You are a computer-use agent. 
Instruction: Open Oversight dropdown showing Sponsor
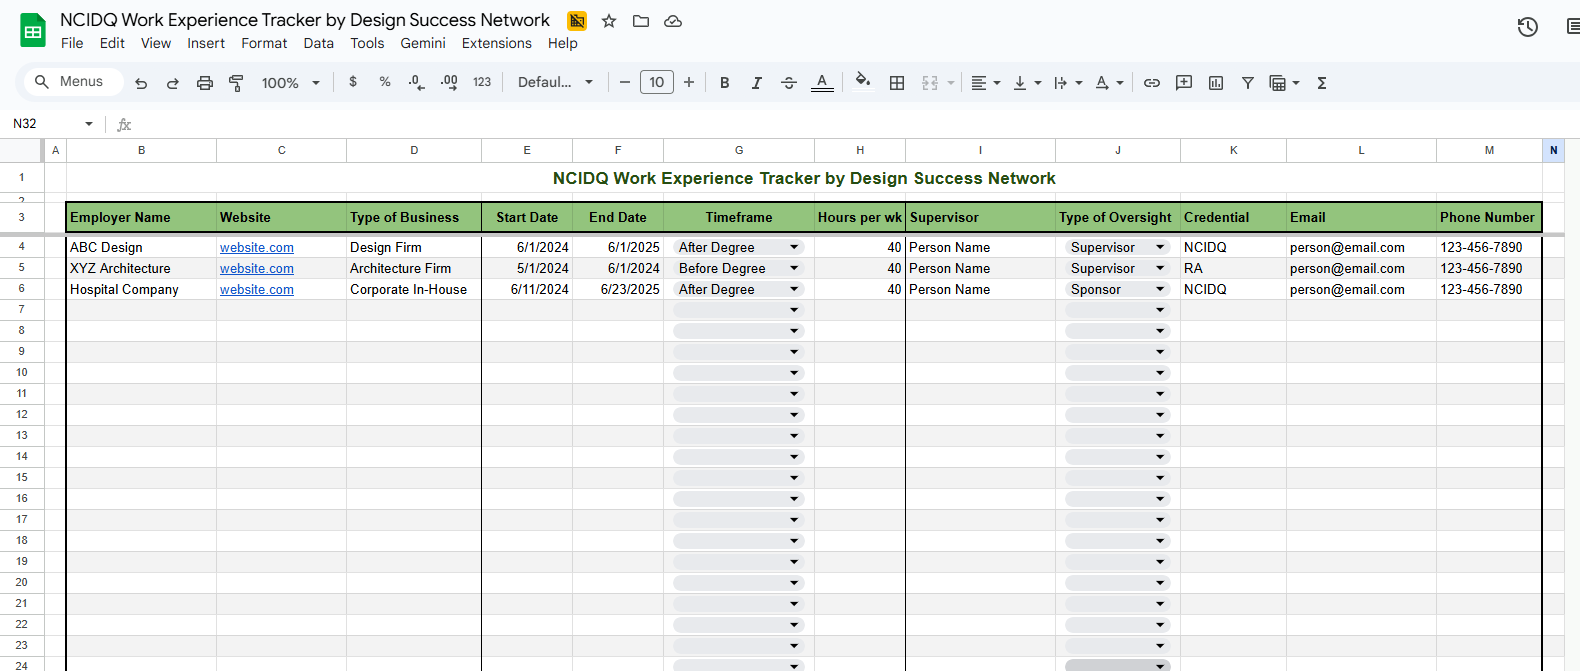click(1117, 289)
